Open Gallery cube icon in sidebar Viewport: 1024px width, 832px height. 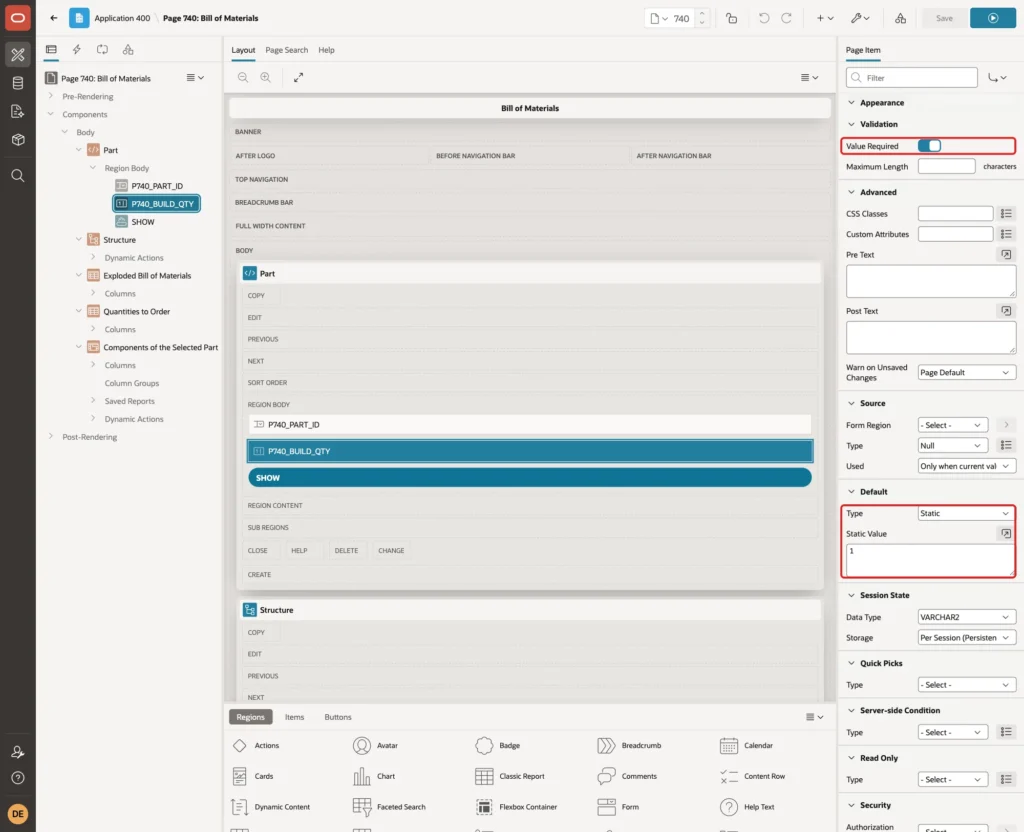tap(18, 140)
